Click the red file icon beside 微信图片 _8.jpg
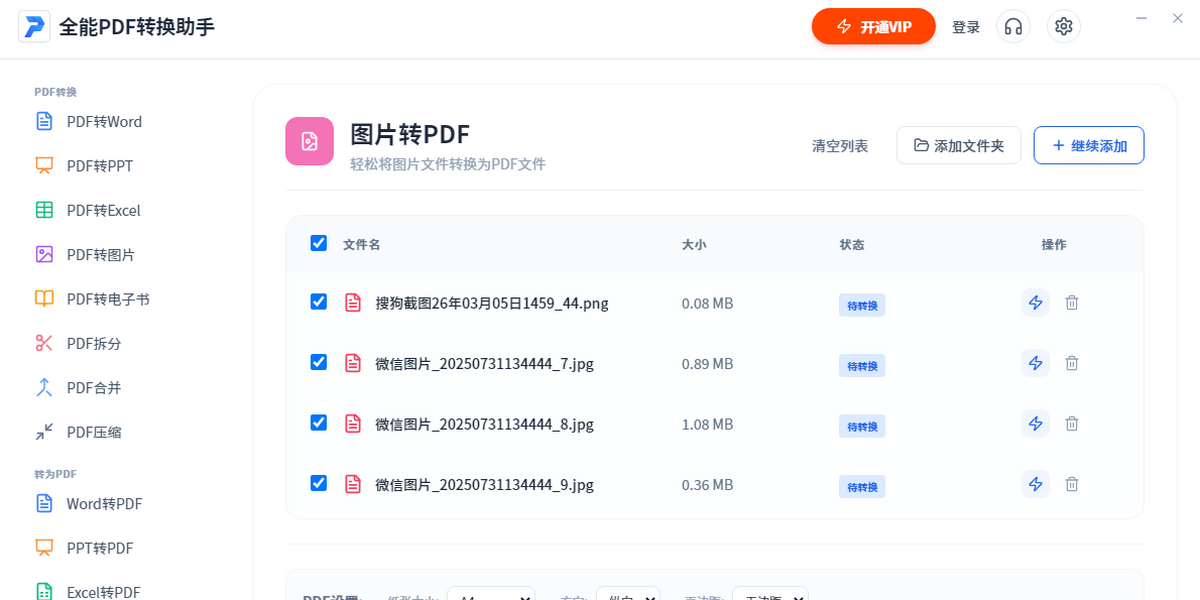The width and height of the screenshot is (1200, 600). click(353, 424)
